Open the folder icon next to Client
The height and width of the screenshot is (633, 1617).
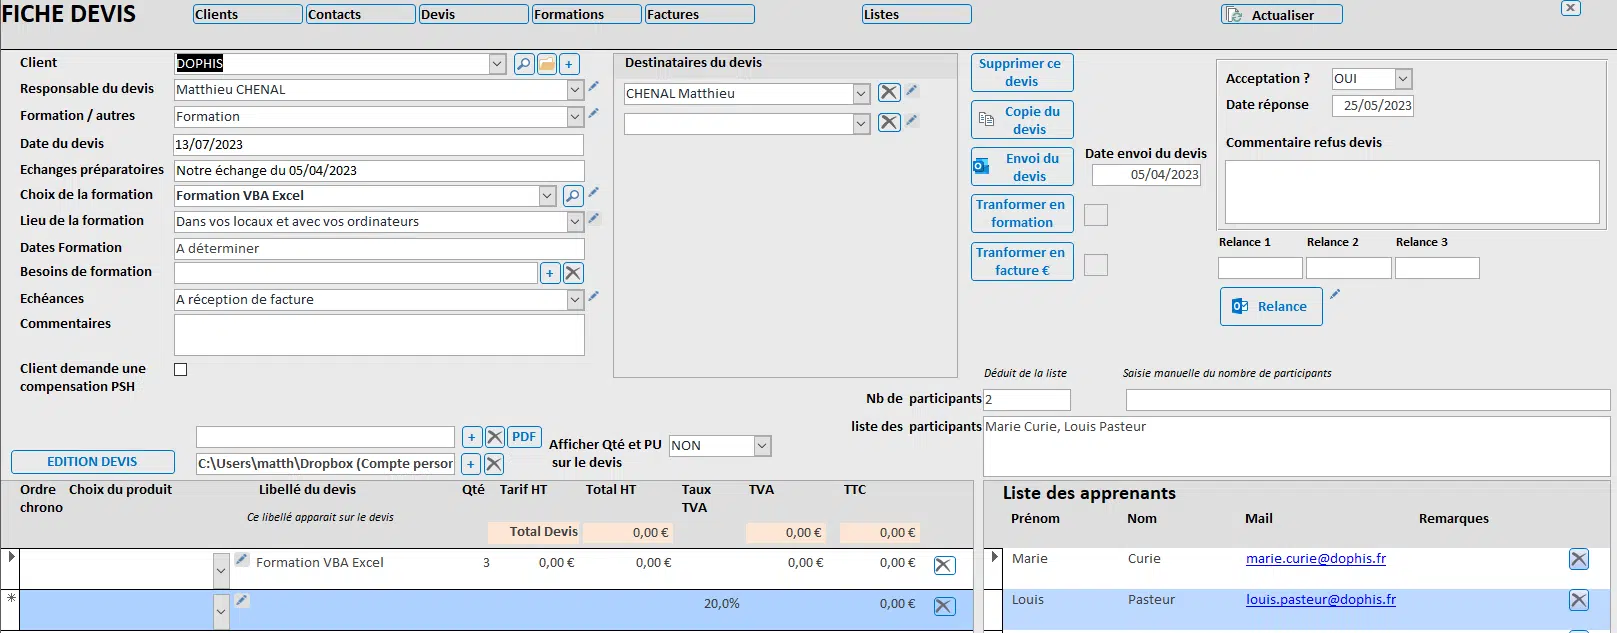(547, 64)
